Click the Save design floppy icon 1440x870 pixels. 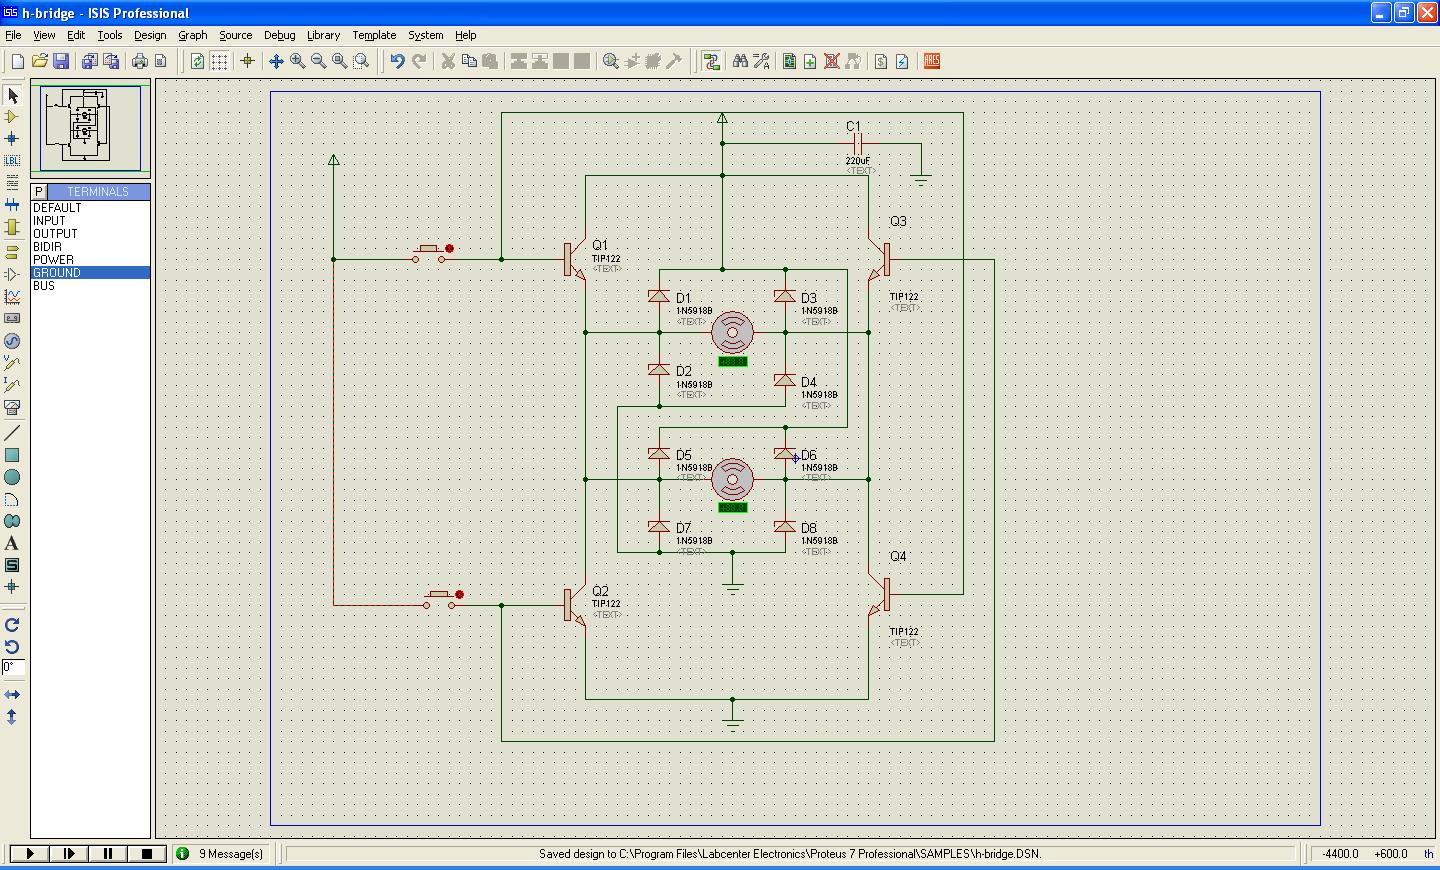pos(61,61)
